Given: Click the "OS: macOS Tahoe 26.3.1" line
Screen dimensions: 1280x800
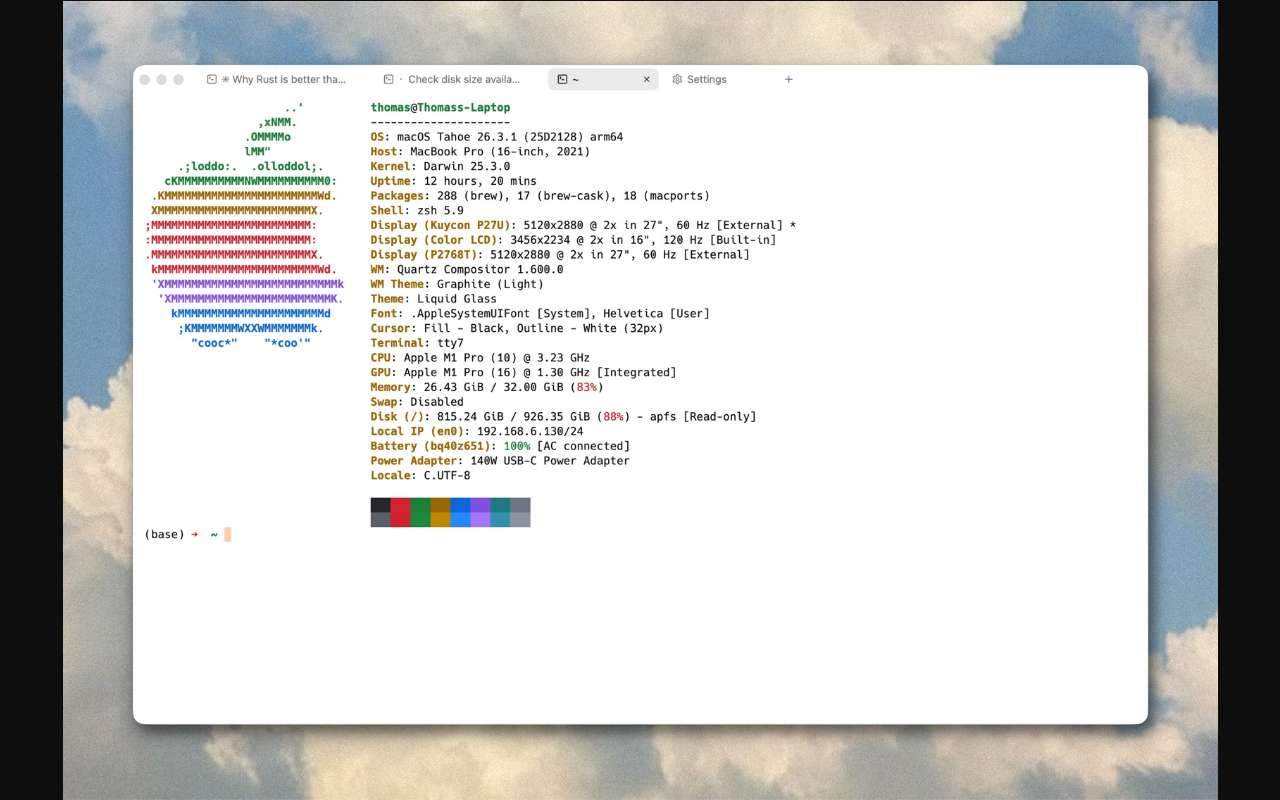Looking at the screenshot, I should point(497,137).
